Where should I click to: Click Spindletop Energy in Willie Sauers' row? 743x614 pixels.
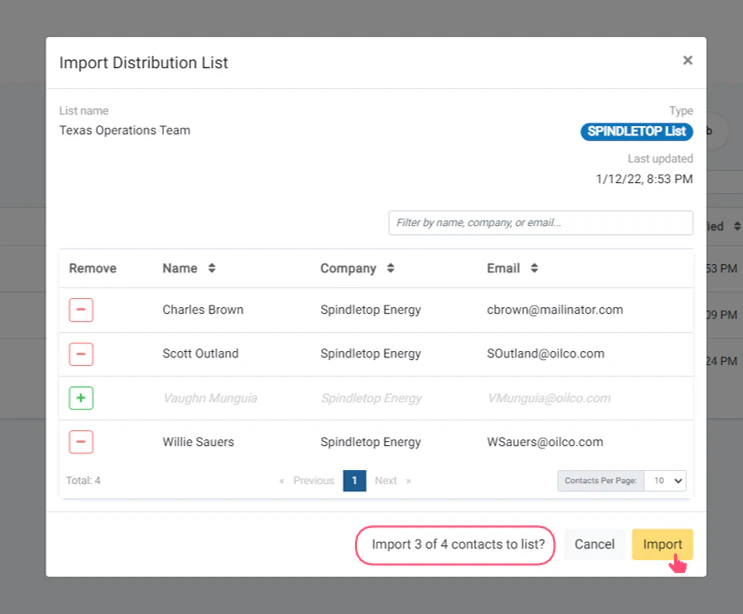tap(371, 442)
